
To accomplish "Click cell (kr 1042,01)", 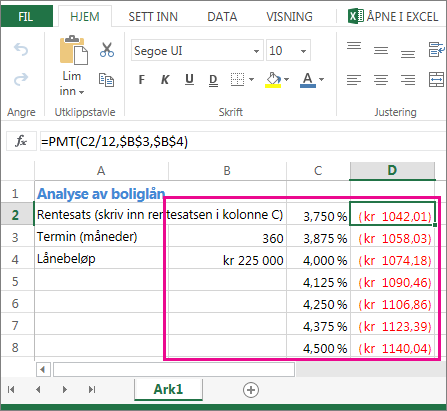I will pos(392,215).
